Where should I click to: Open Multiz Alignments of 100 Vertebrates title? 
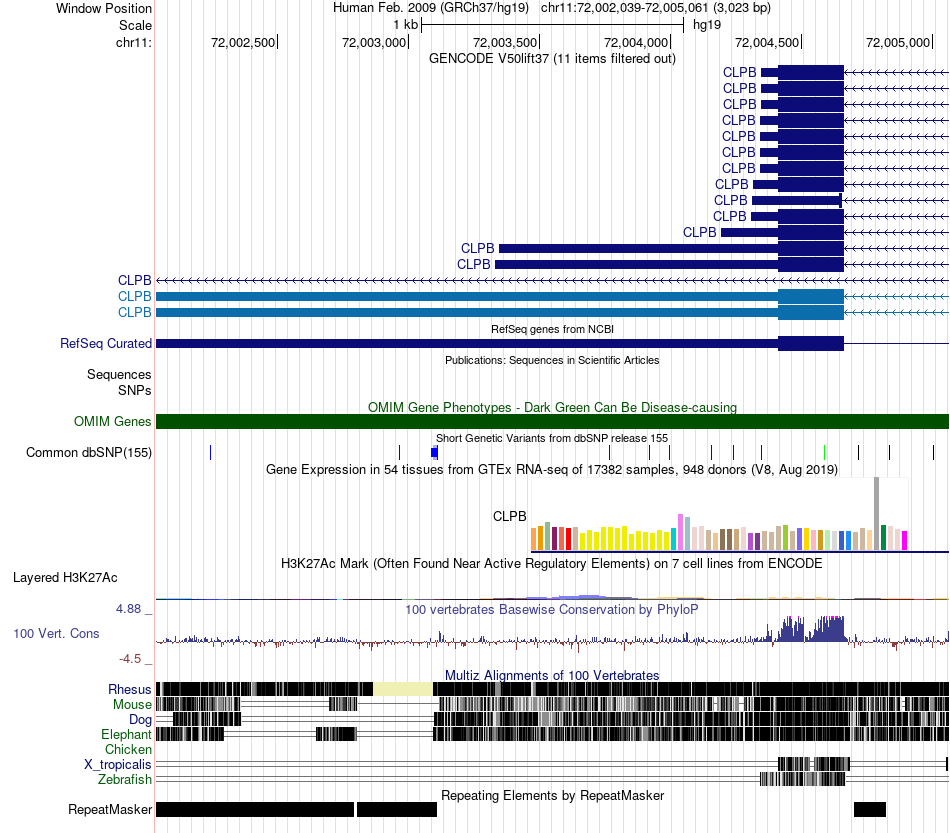[x=552, y=675]
